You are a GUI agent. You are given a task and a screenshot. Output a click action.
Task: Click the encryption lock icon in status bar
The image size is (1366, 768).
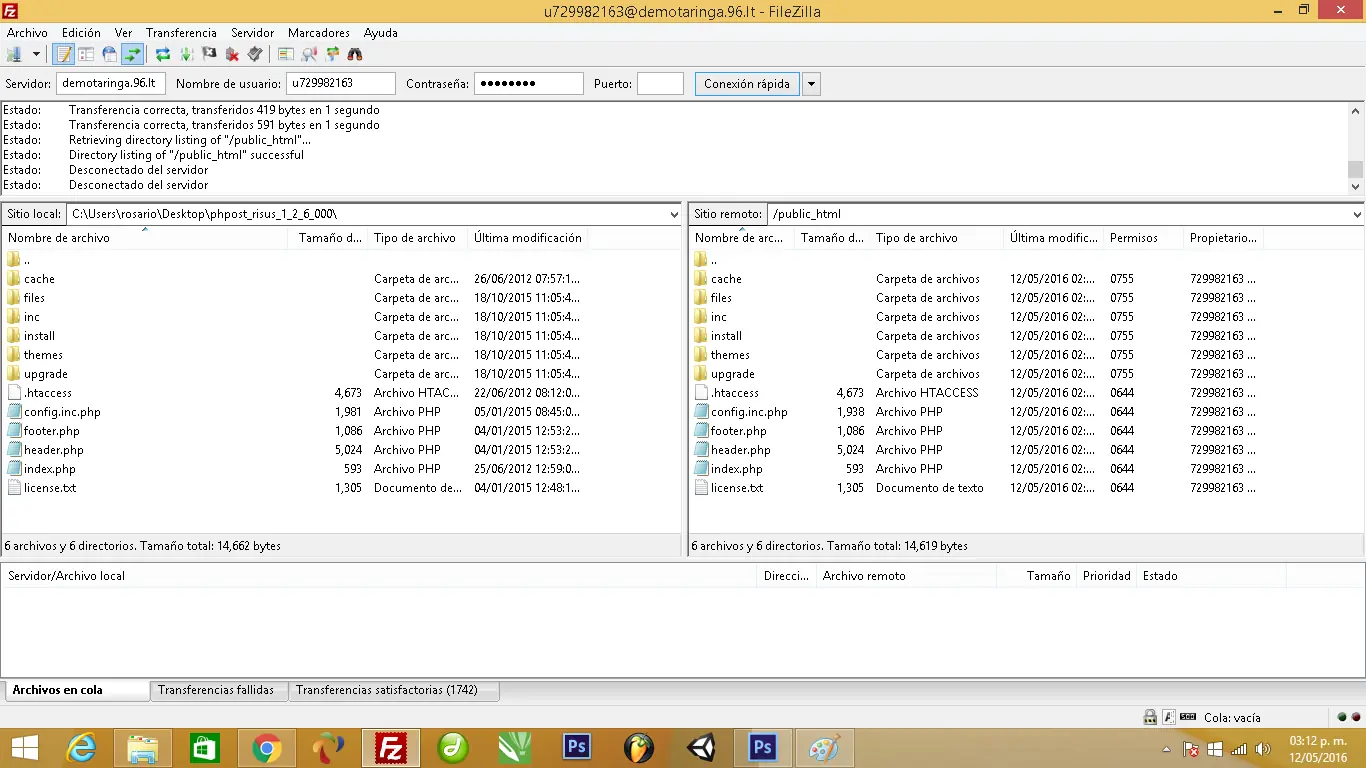pos(1150,717)
